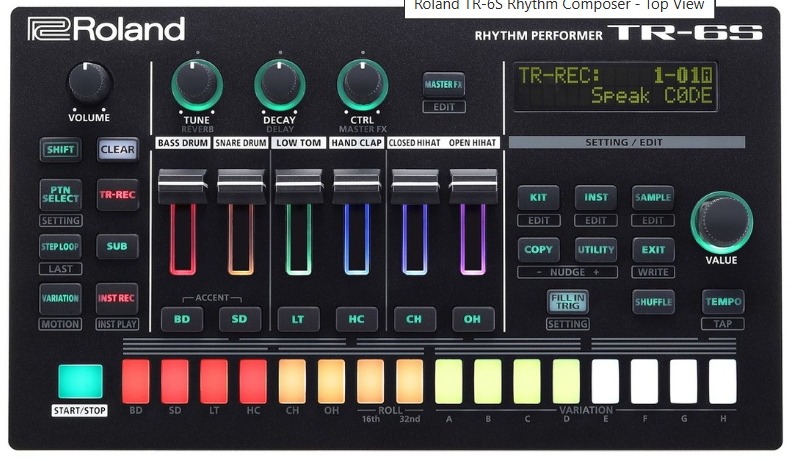Viewport: 792px width, 461px height.
Task: Click the Roland logo
Action: (106, 29)
